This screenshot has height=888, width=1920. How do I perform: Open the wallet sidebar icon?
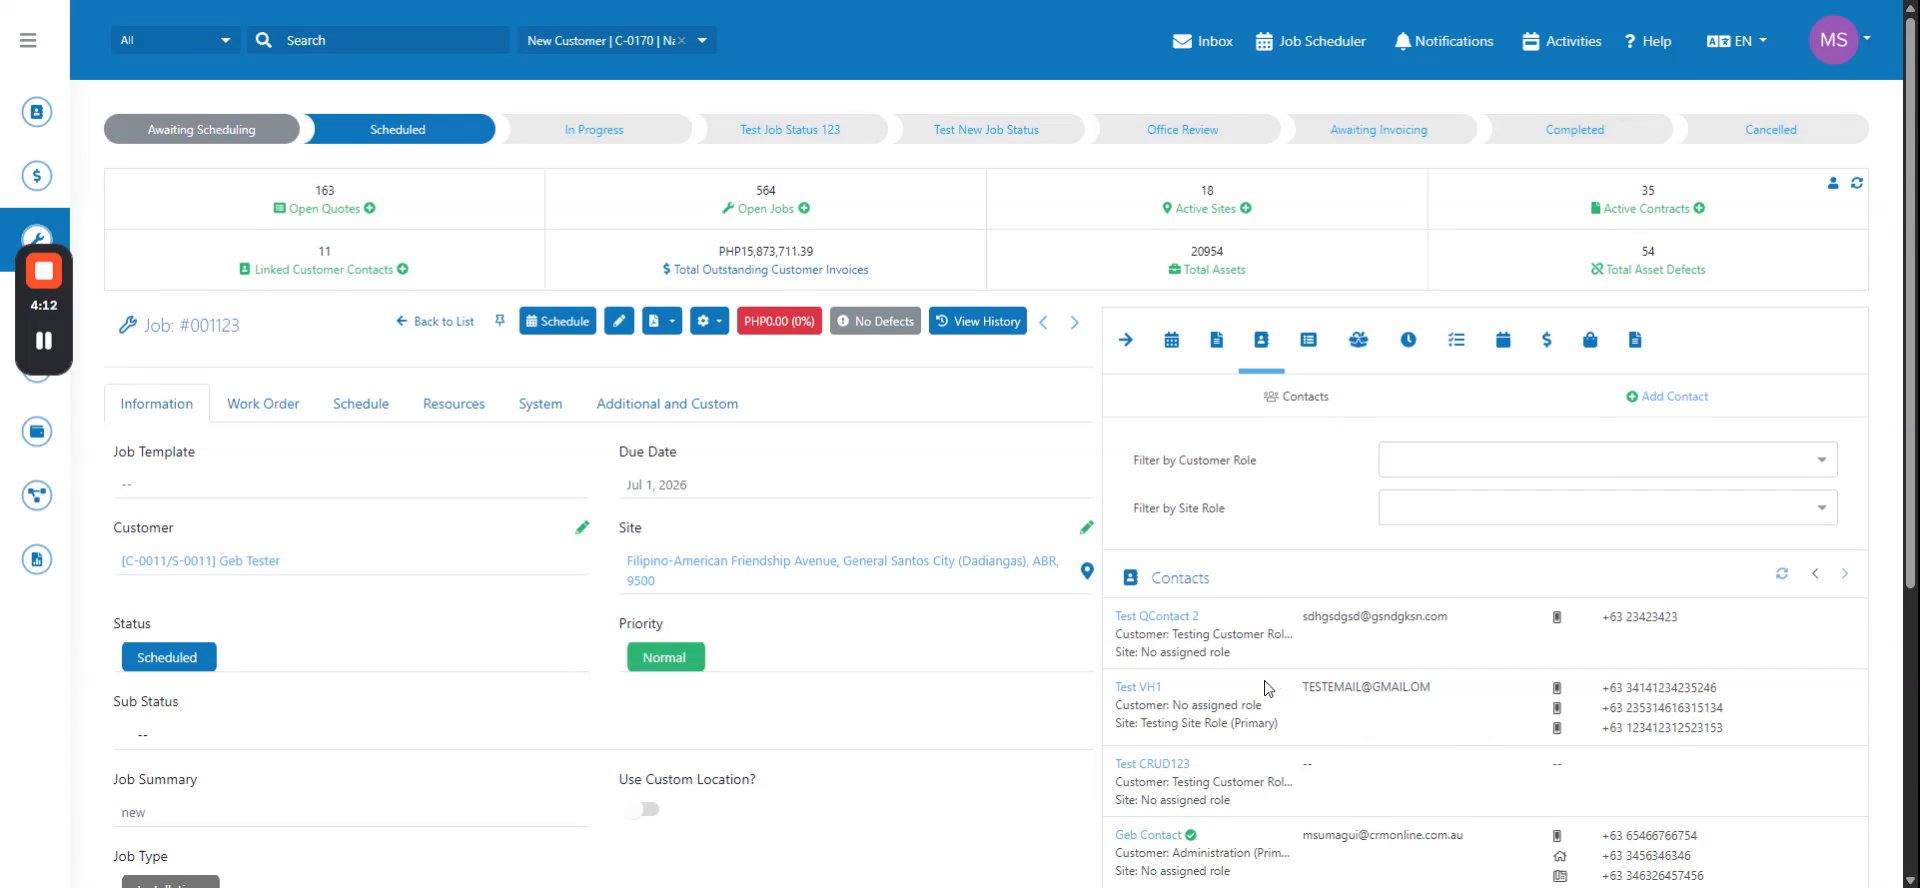coord(37,432)
